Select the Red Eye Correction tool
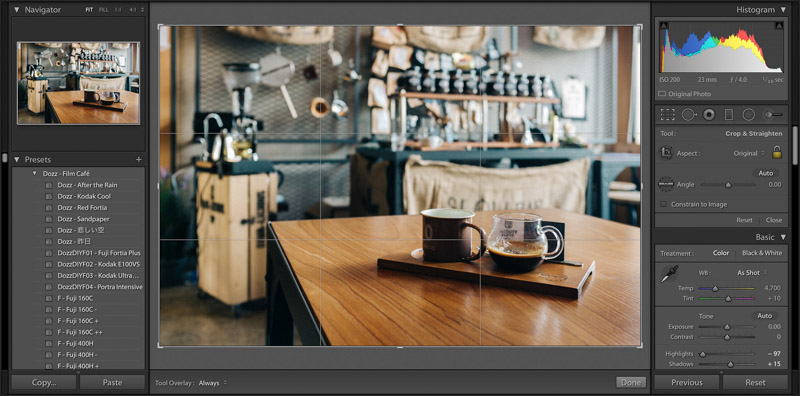800x396 pixels. coord(709,114)
